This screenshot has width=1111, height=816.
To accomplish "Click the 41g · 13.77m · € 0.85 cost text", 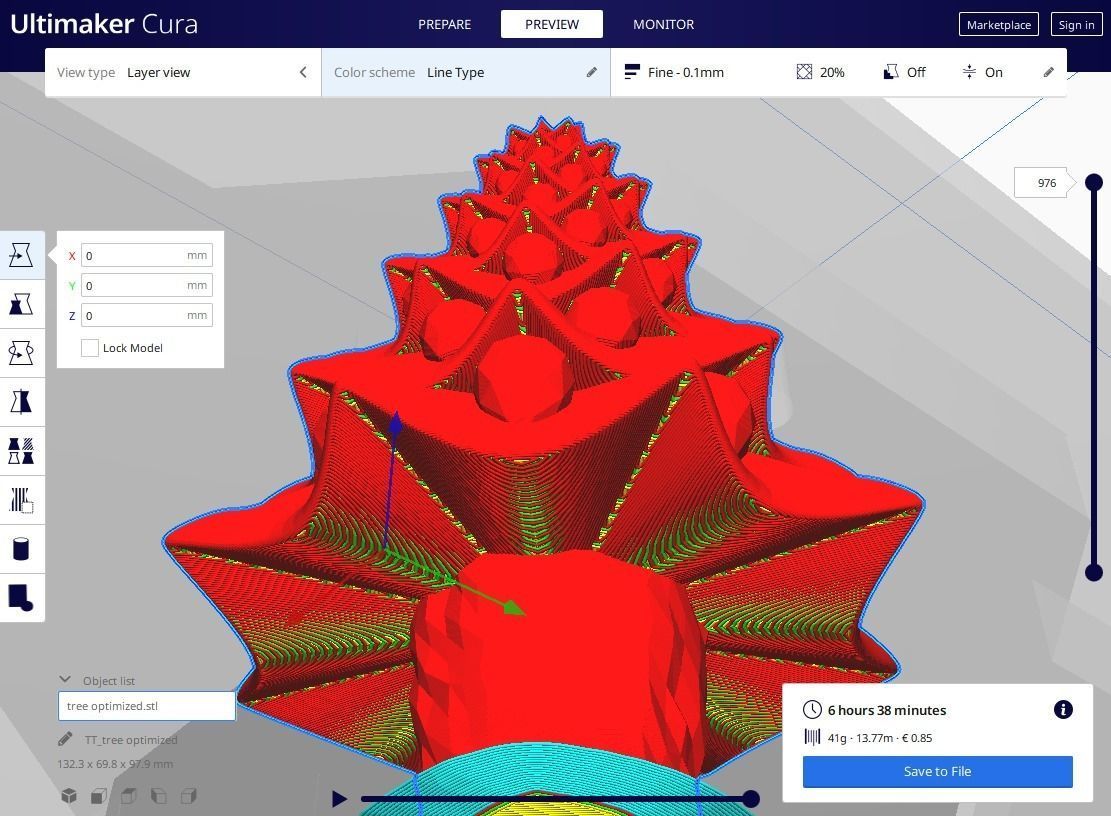I will coord(880,737).
